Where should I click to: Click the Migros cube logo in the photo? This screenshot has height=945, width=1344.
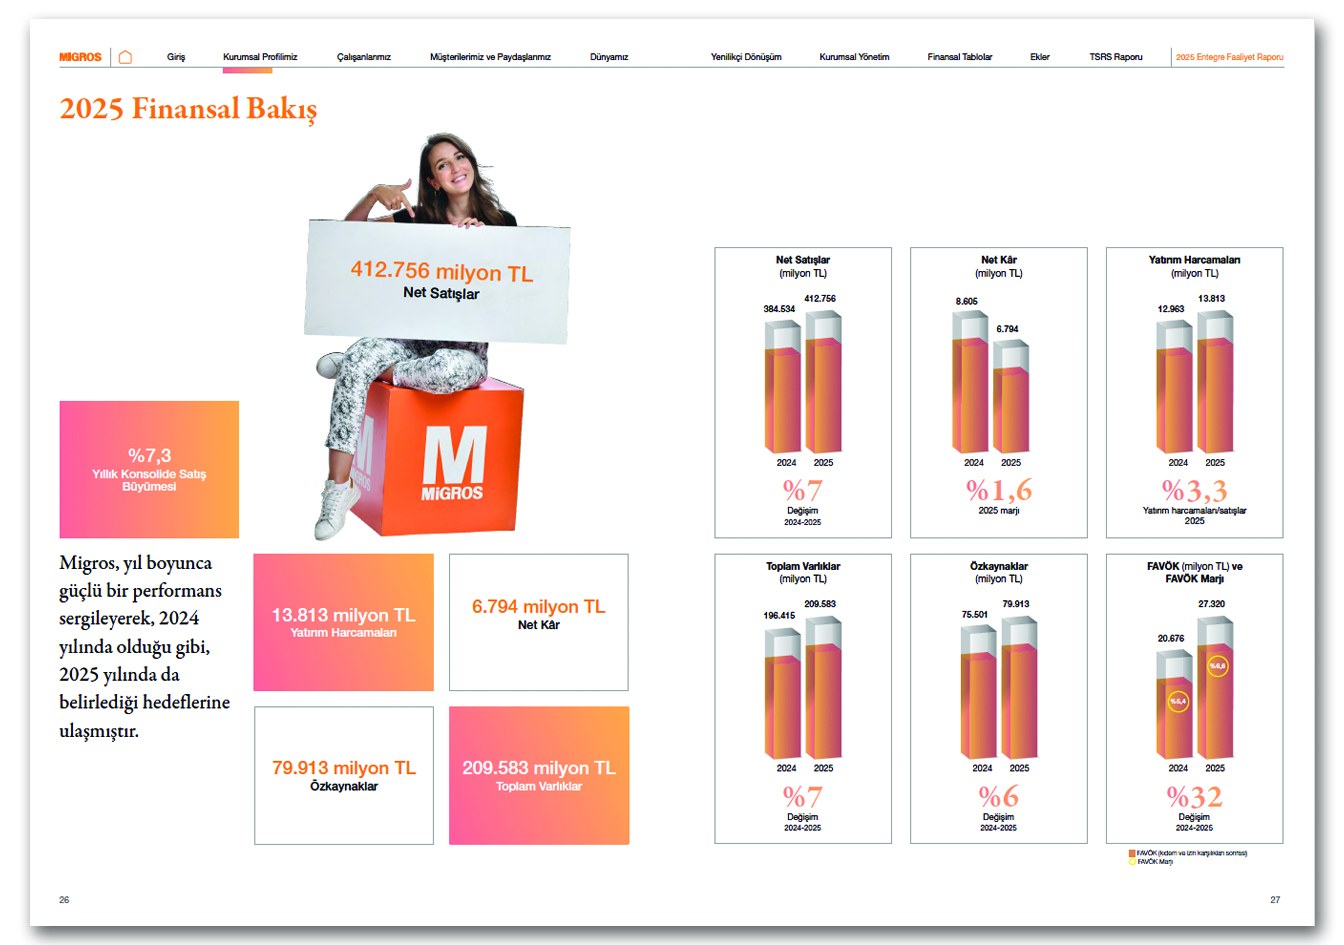click(x=452, y=463)
